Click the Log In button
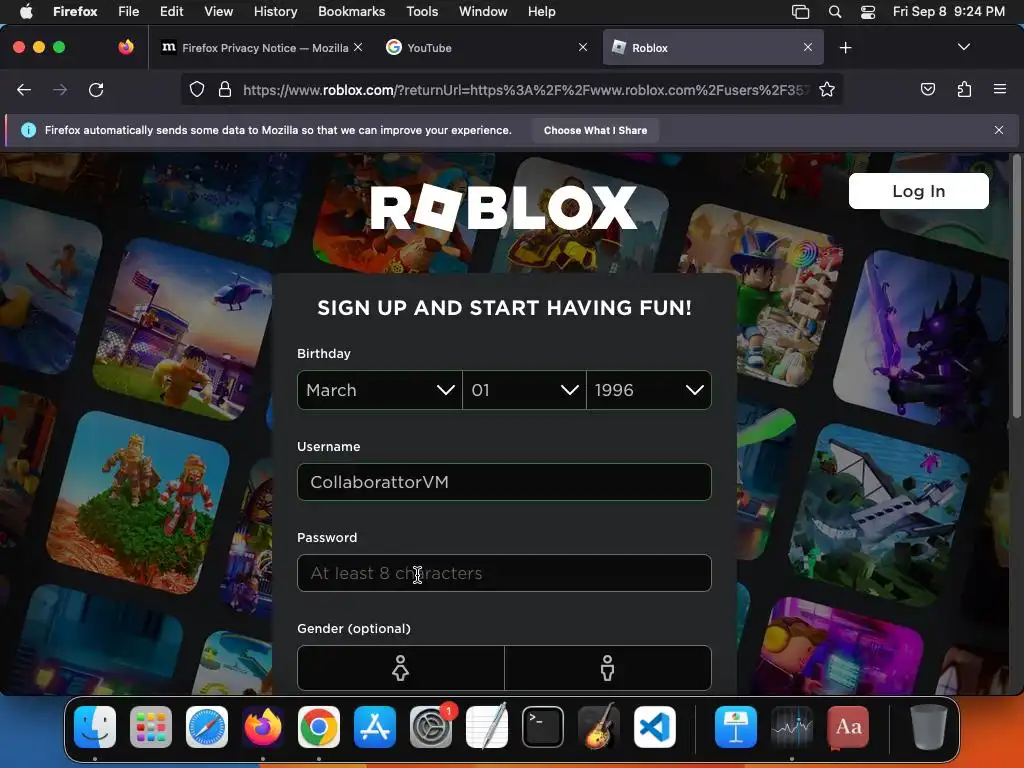 [x=918, y=191]
